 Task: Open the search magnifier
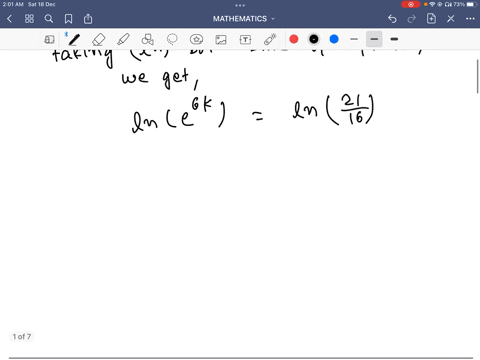(x=49, y=19)
